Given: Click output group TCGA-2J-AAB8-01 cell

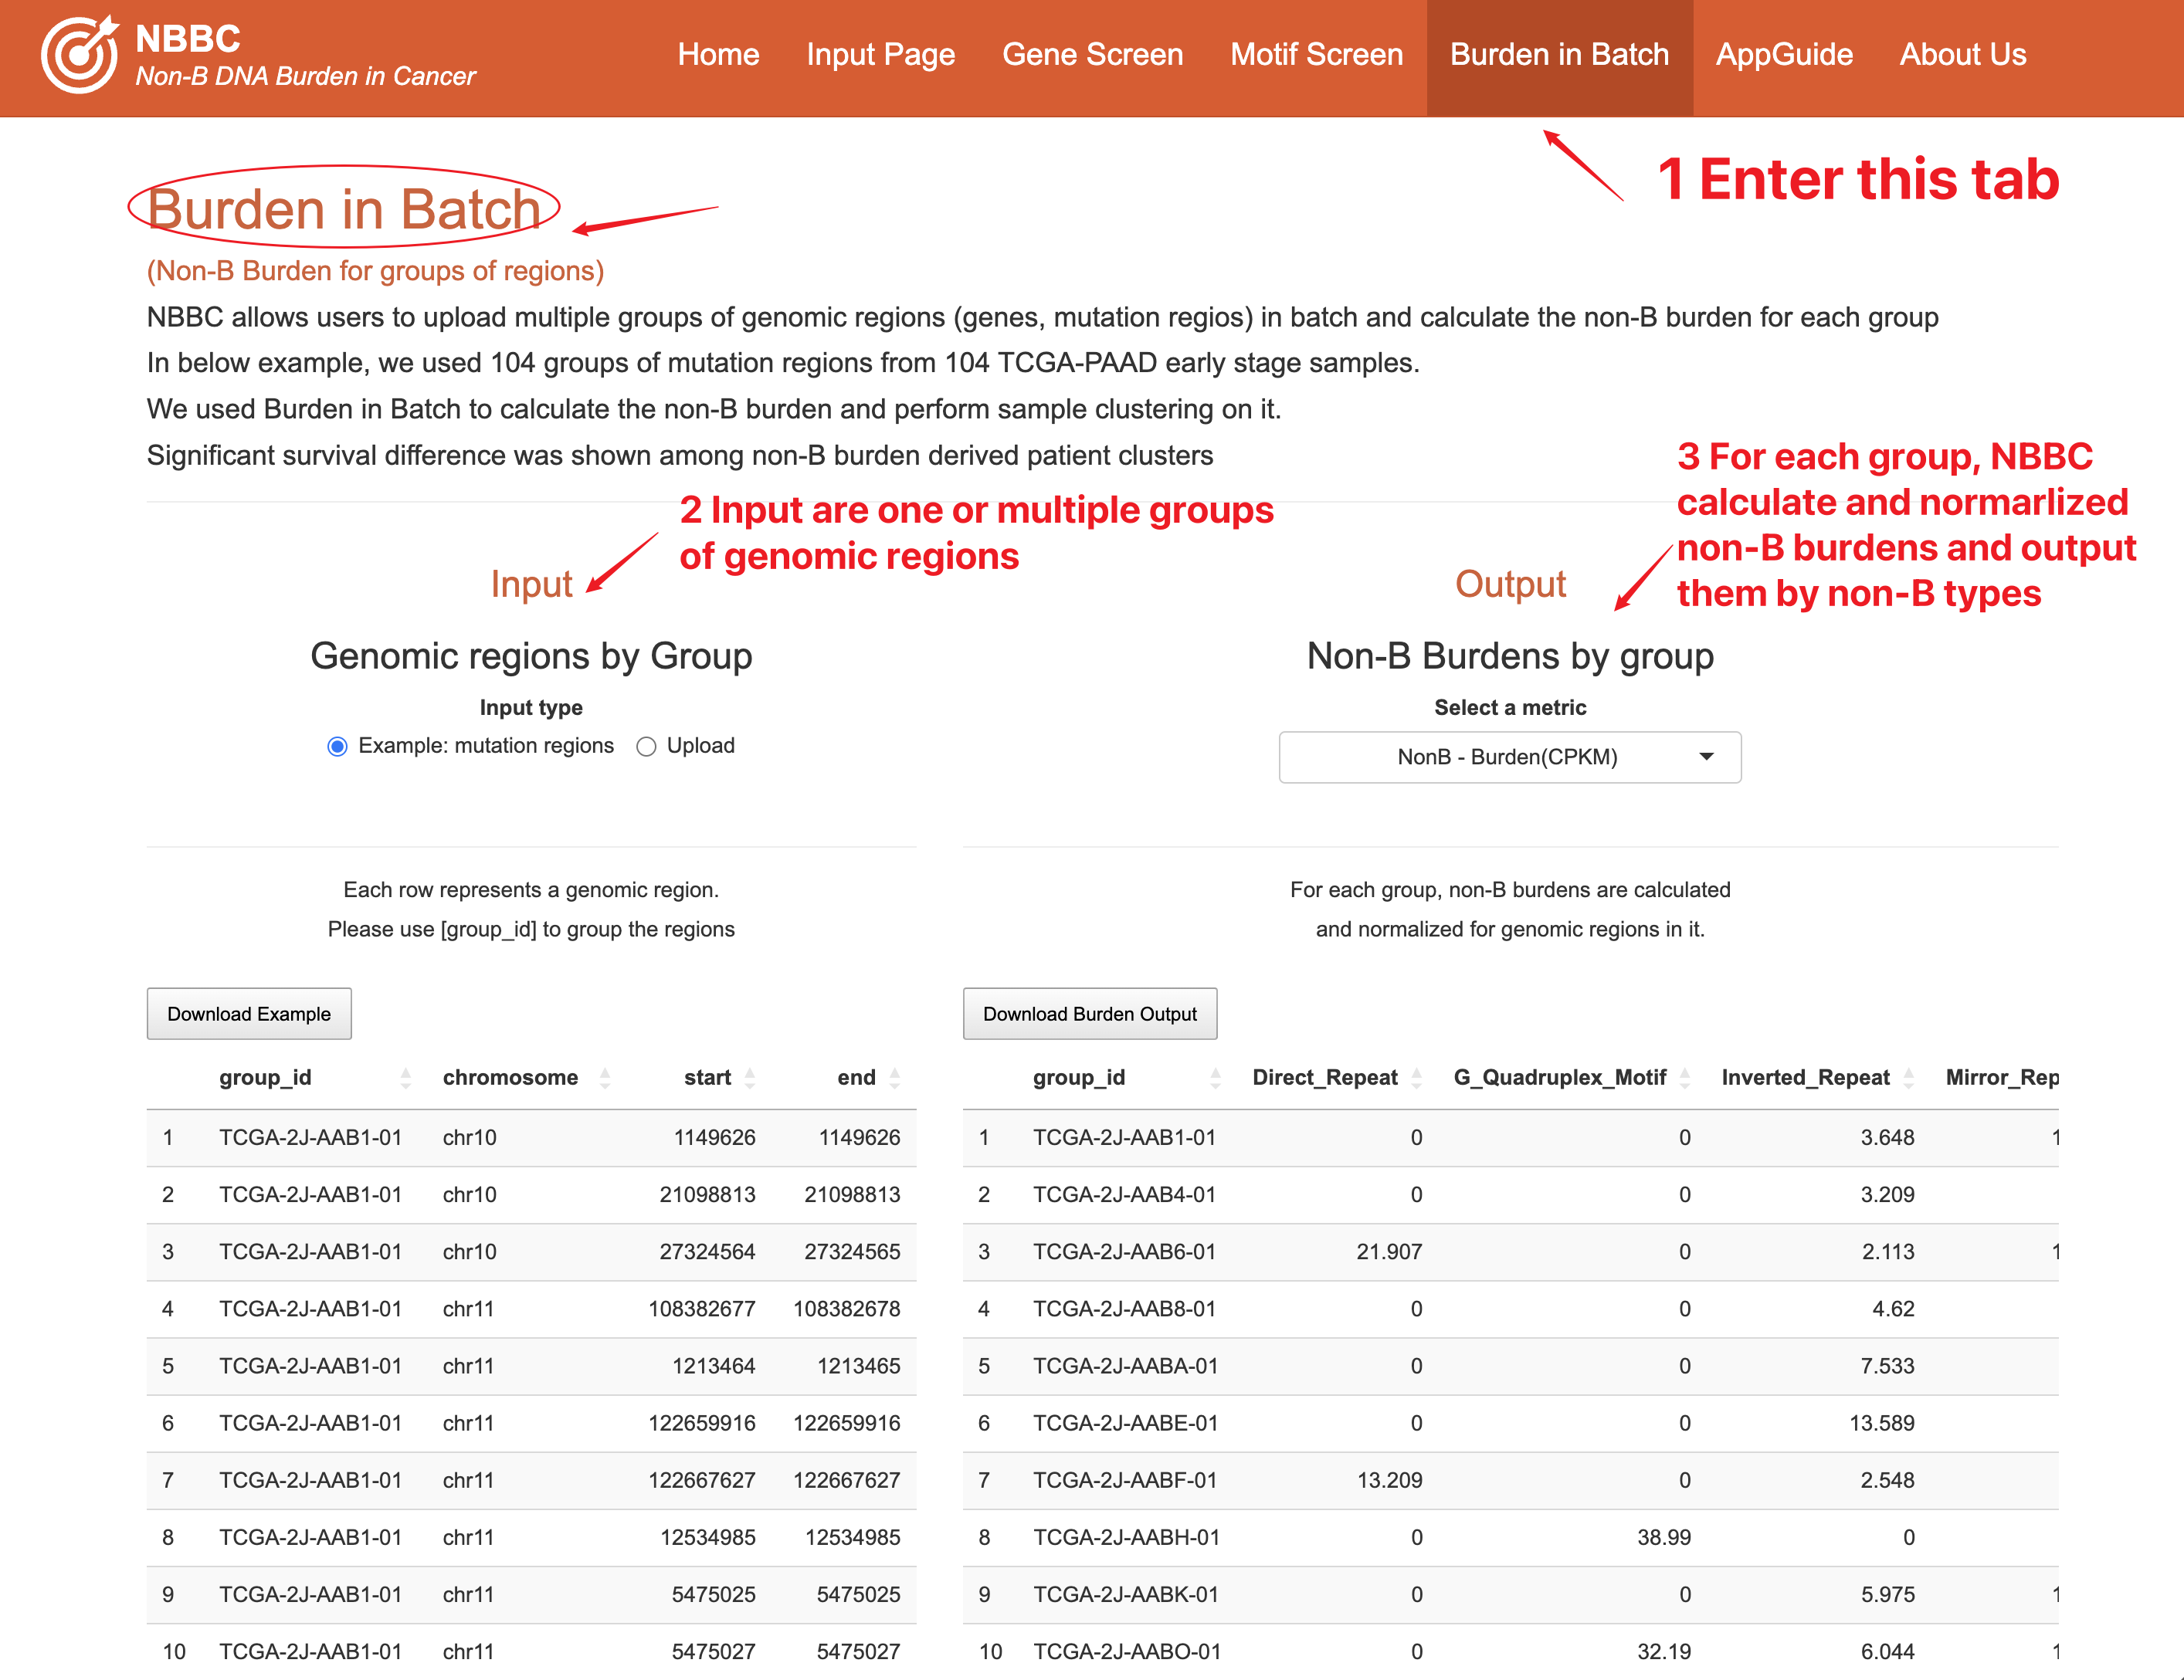Looking at the screenshot, I should click(1124, 1309).
